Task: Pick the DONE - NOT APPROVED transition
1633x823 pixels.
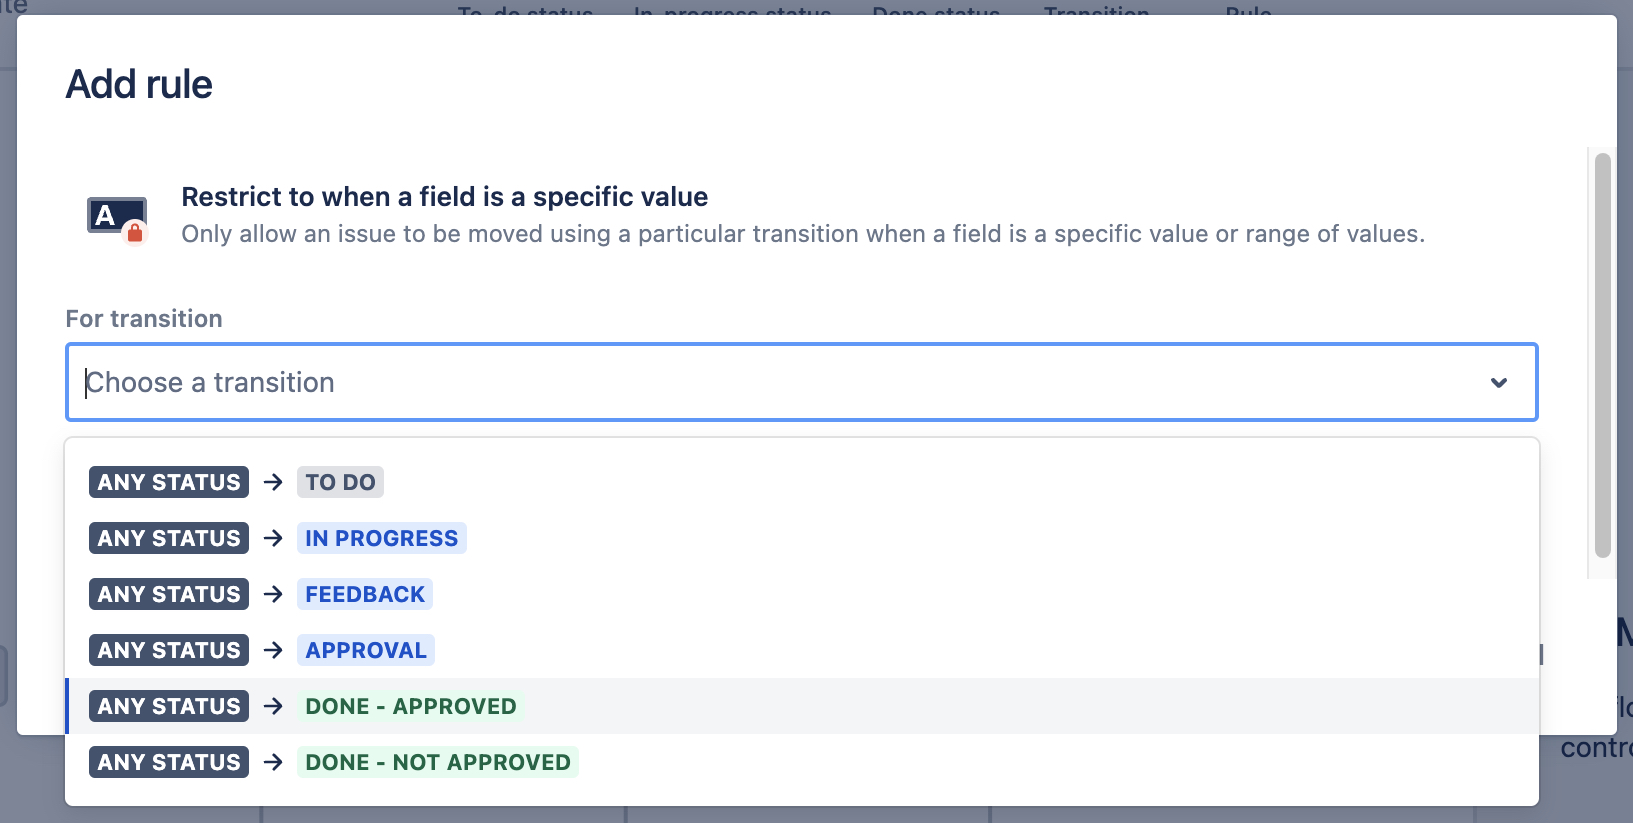Action: 437,762
